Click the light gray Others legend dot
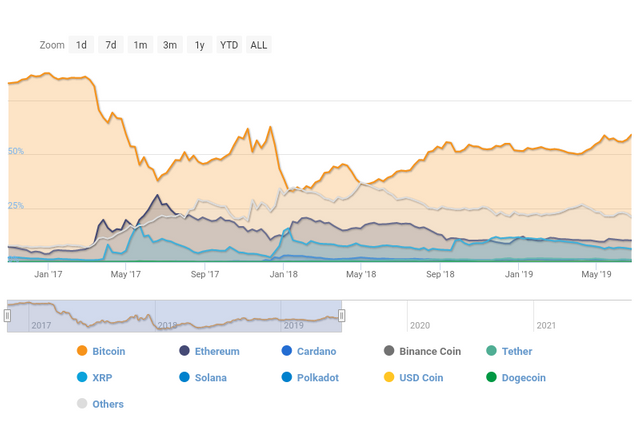This screenshot has height=440, width=640. tap(82, 403)
